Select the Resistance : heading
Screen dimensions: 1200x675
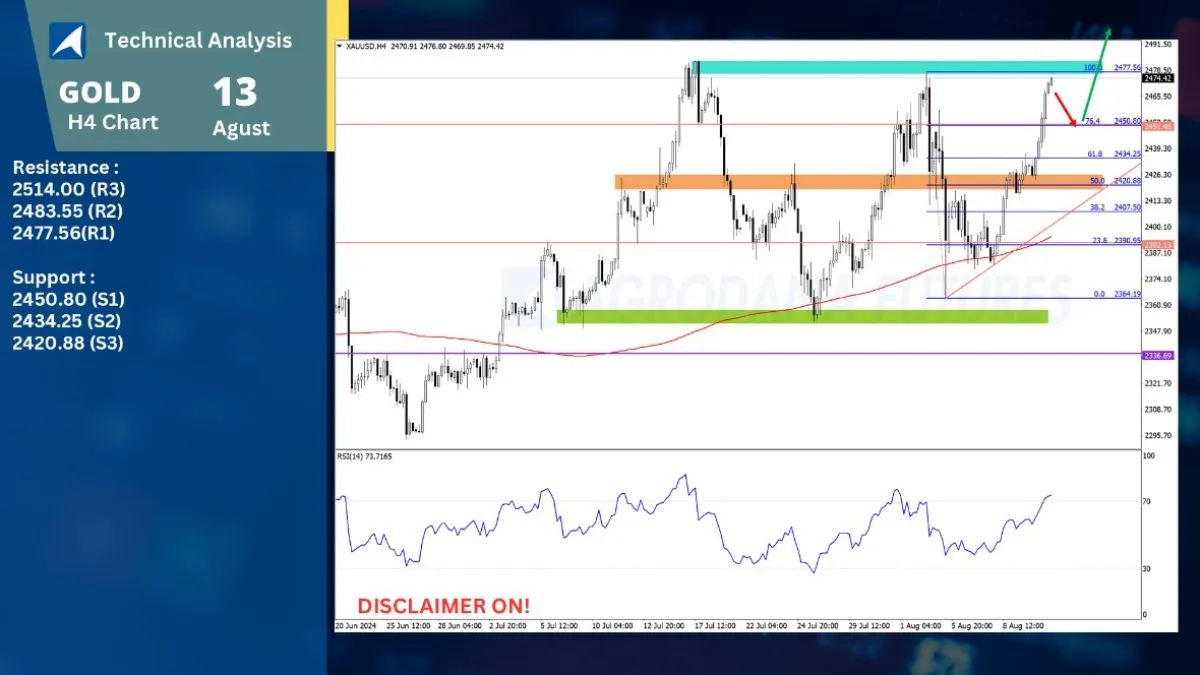(66, 167)
